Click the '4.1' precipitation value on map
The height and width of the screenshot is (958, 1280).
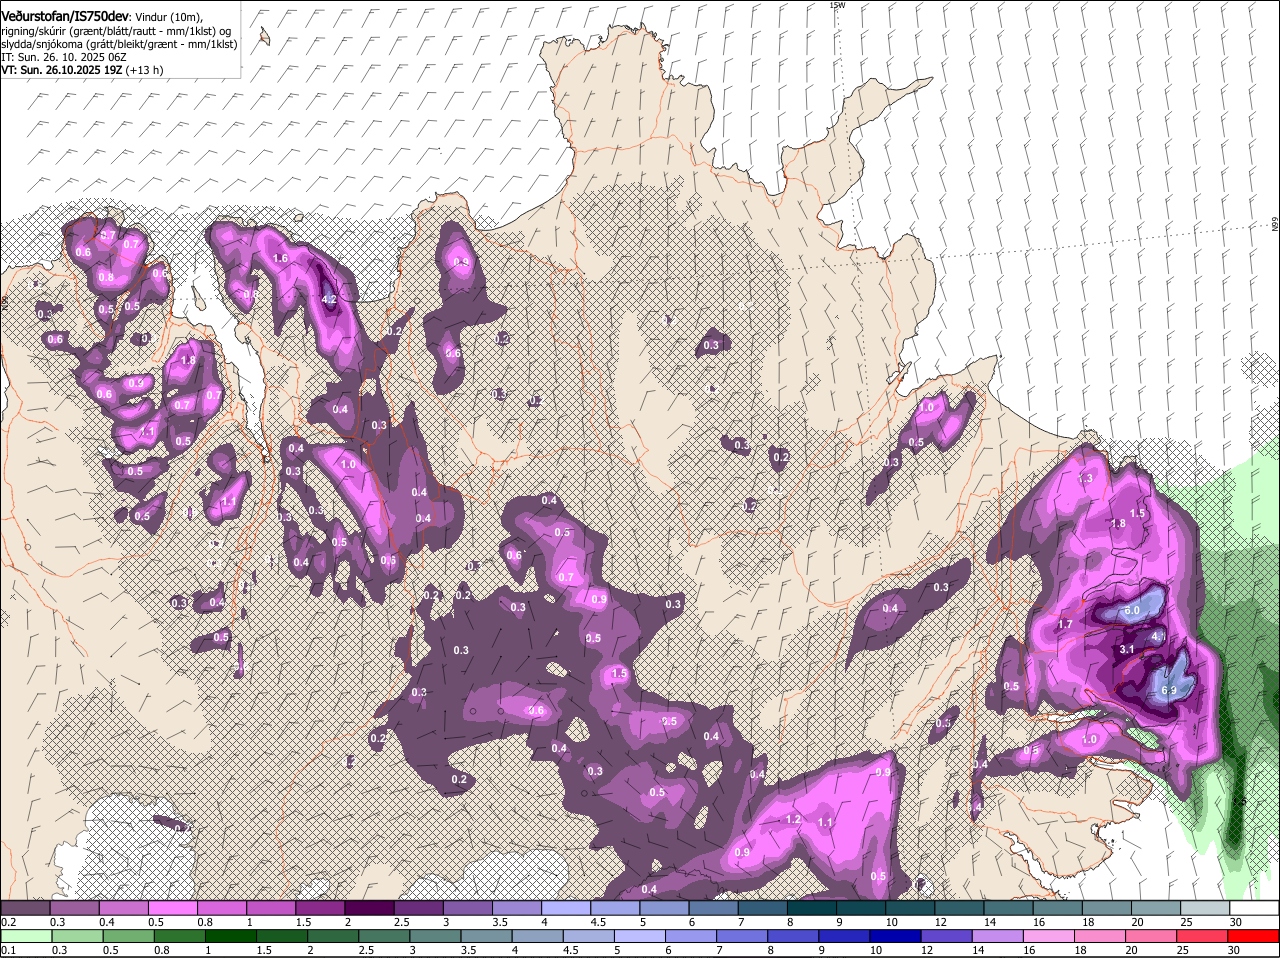click(1159, 635)
